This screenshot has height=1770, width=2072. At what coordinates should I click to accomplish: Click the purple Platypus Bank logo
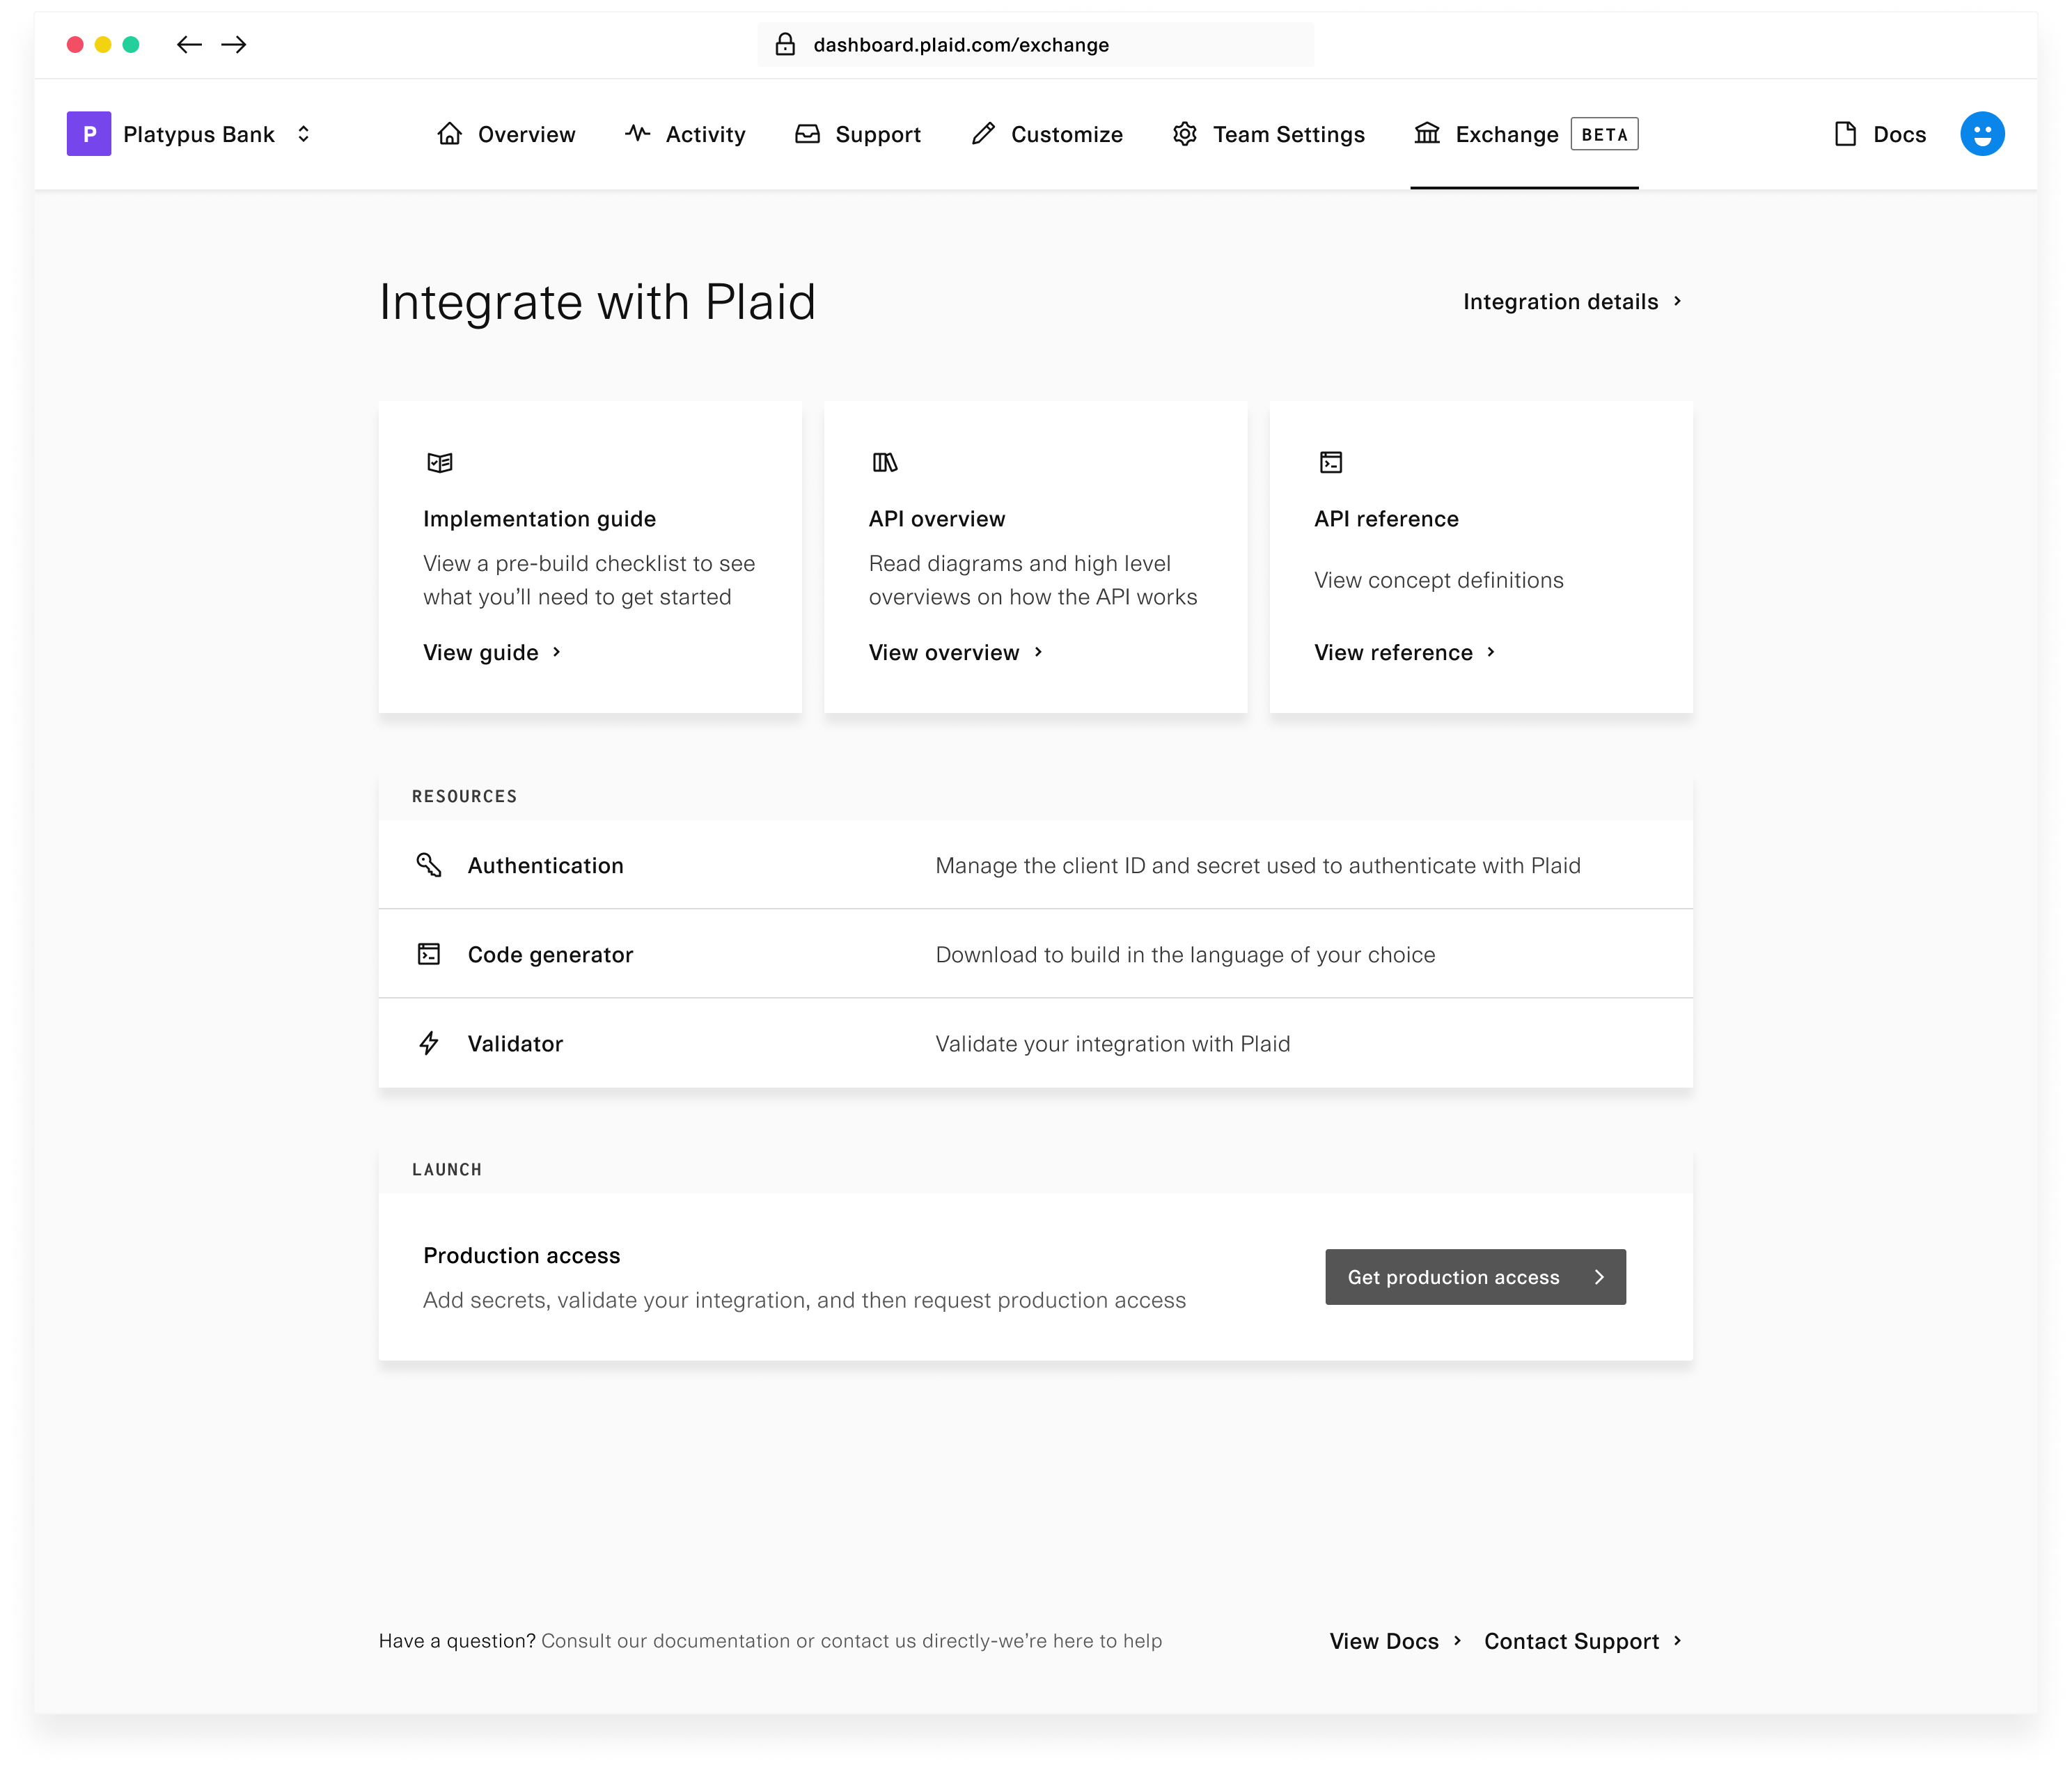[89, 134]
